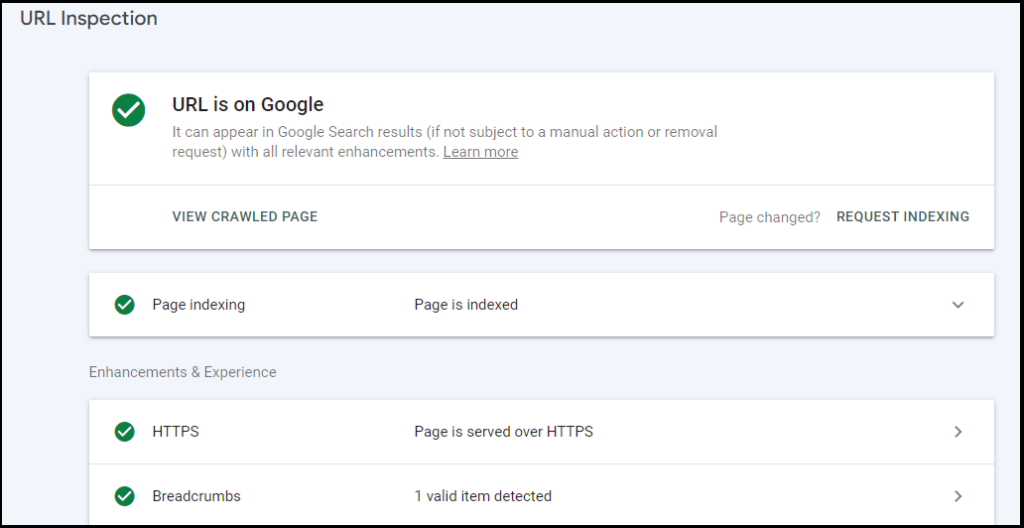This screenshot has height=528, width=1024.
Task: Click the 'URL is on Google' title
Action: pos(248,105)
